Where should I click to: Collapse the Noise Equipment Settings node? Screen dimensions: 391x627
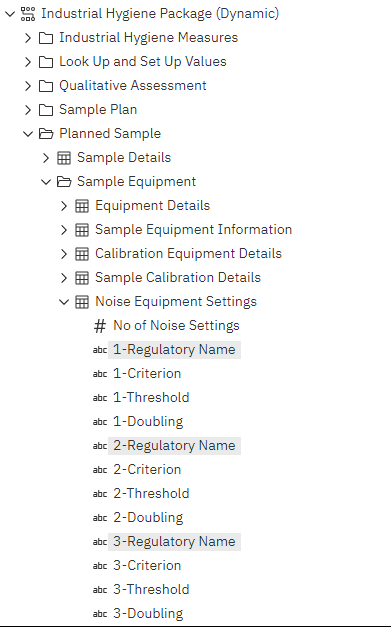point(64,302)
